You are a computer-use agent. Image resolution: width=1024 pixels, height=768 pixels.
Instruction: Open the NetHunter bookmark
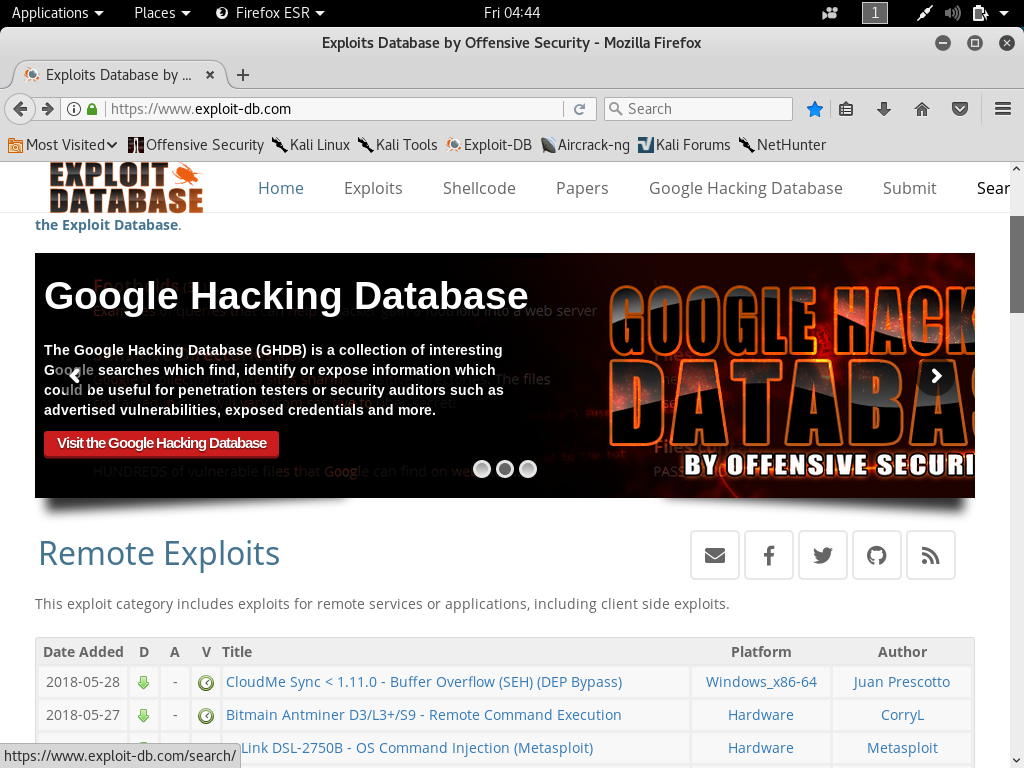tap(782, 145)
